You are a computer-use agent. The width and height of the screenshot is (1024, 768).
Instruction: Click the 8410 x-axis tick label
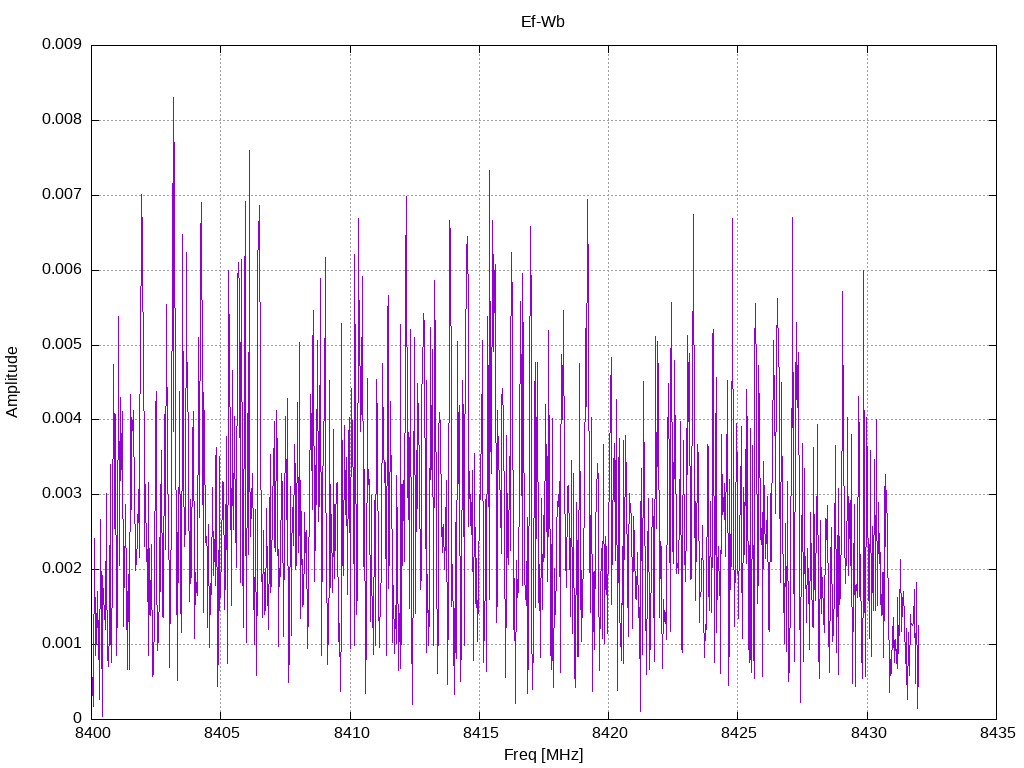point(350,733)
